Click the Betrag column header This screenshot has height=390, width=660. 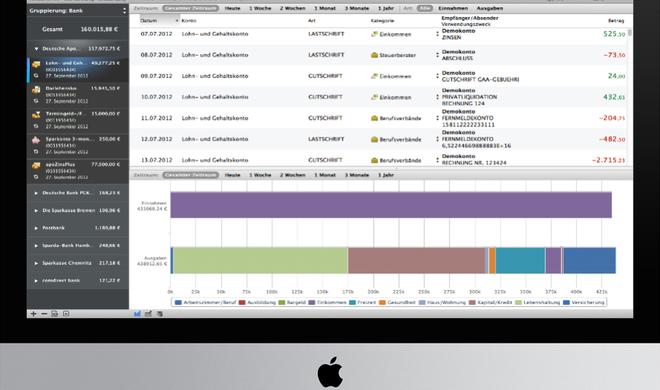616,21
